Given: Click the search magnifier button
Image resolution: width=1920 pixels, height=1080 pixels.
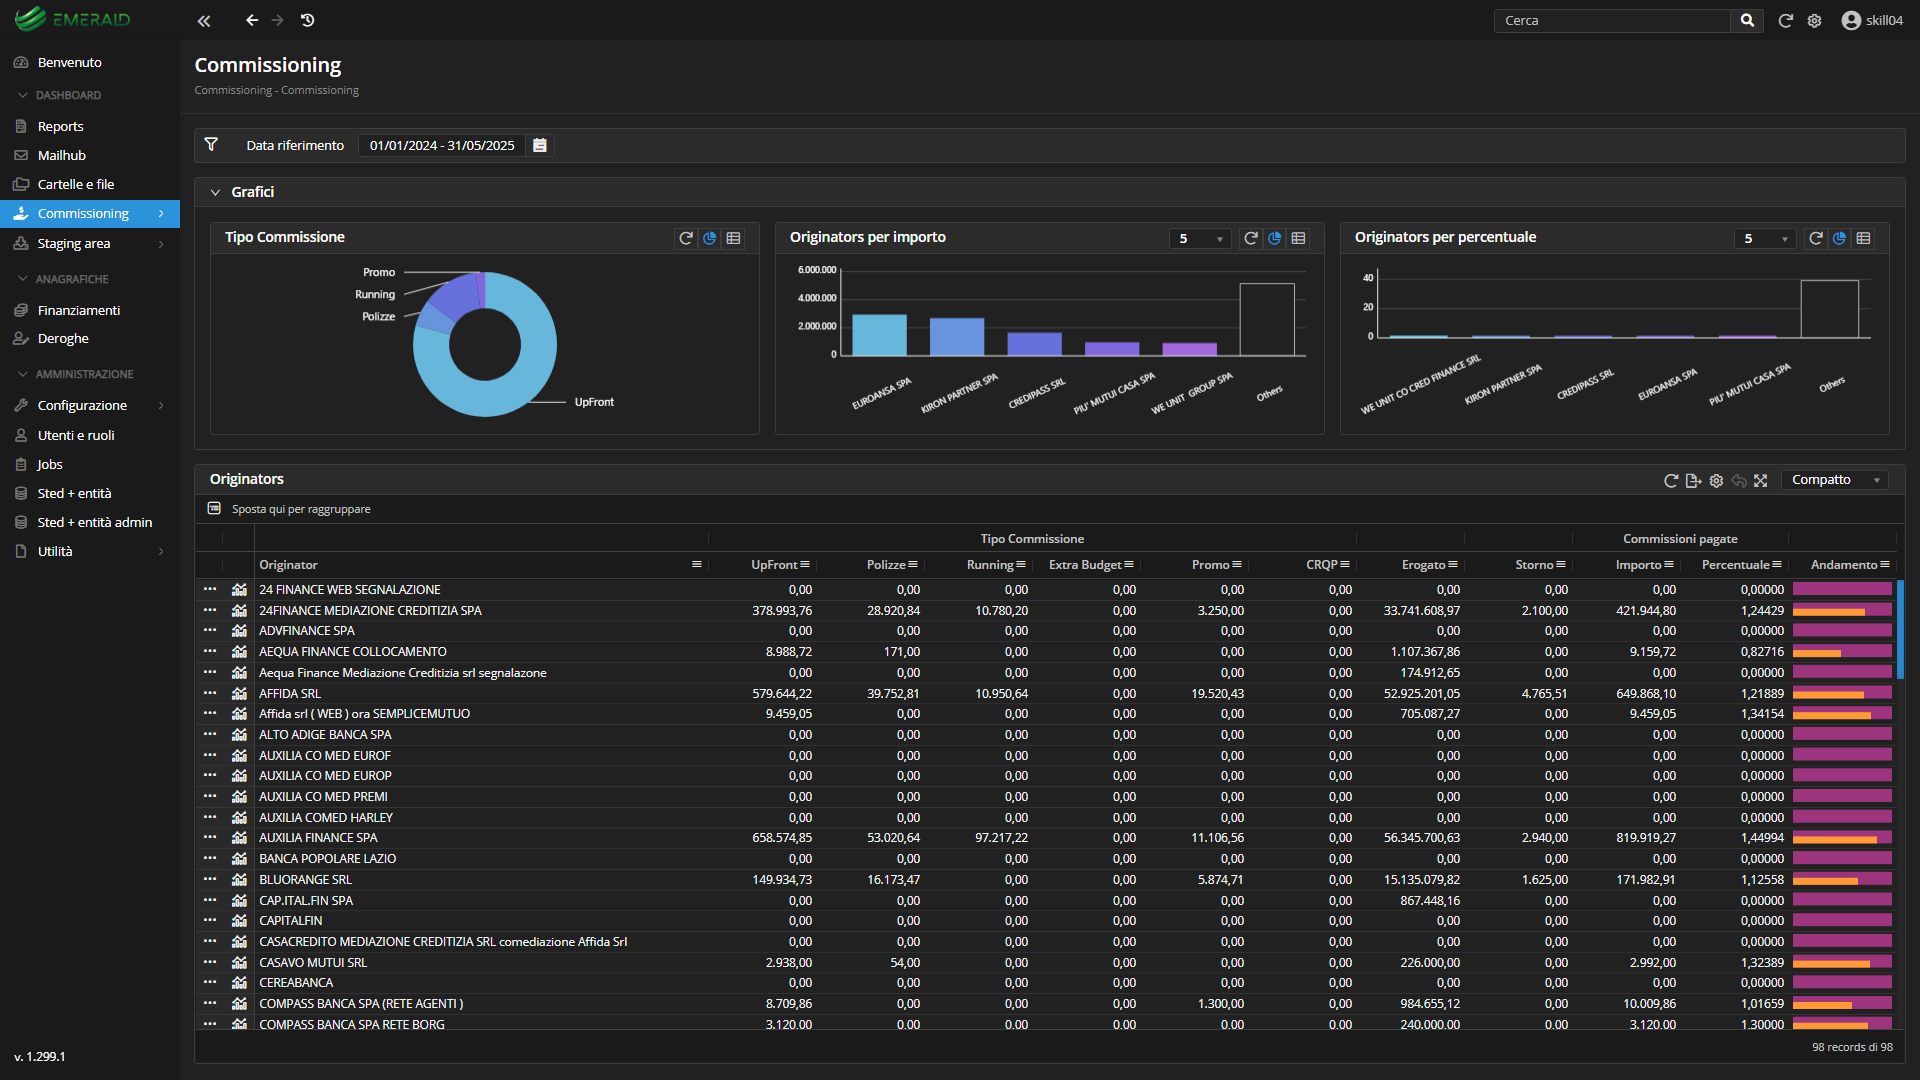Looking at the screenshot, I should pyautogui.click(x=1747, y=20).
